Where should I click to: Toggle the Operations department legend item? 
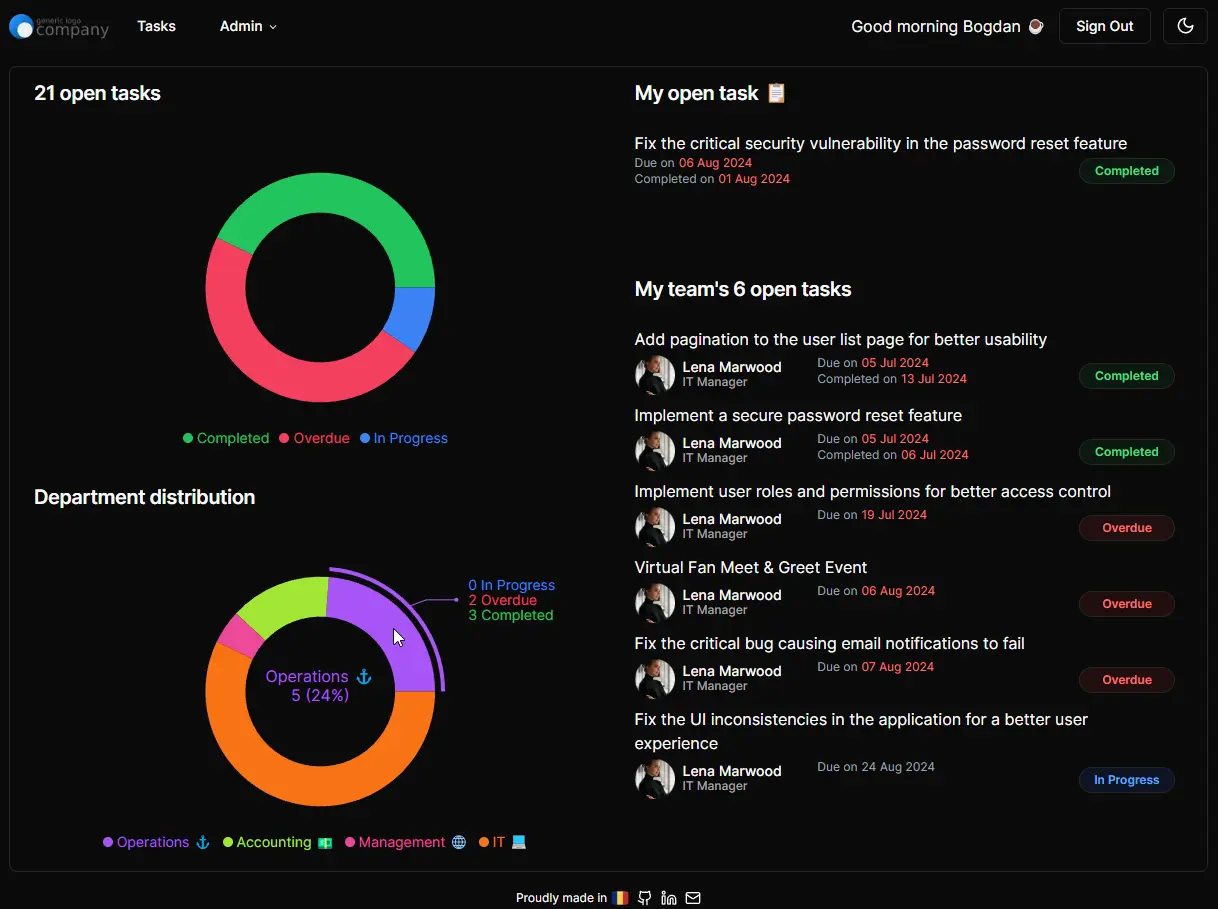tap(156, 842)
